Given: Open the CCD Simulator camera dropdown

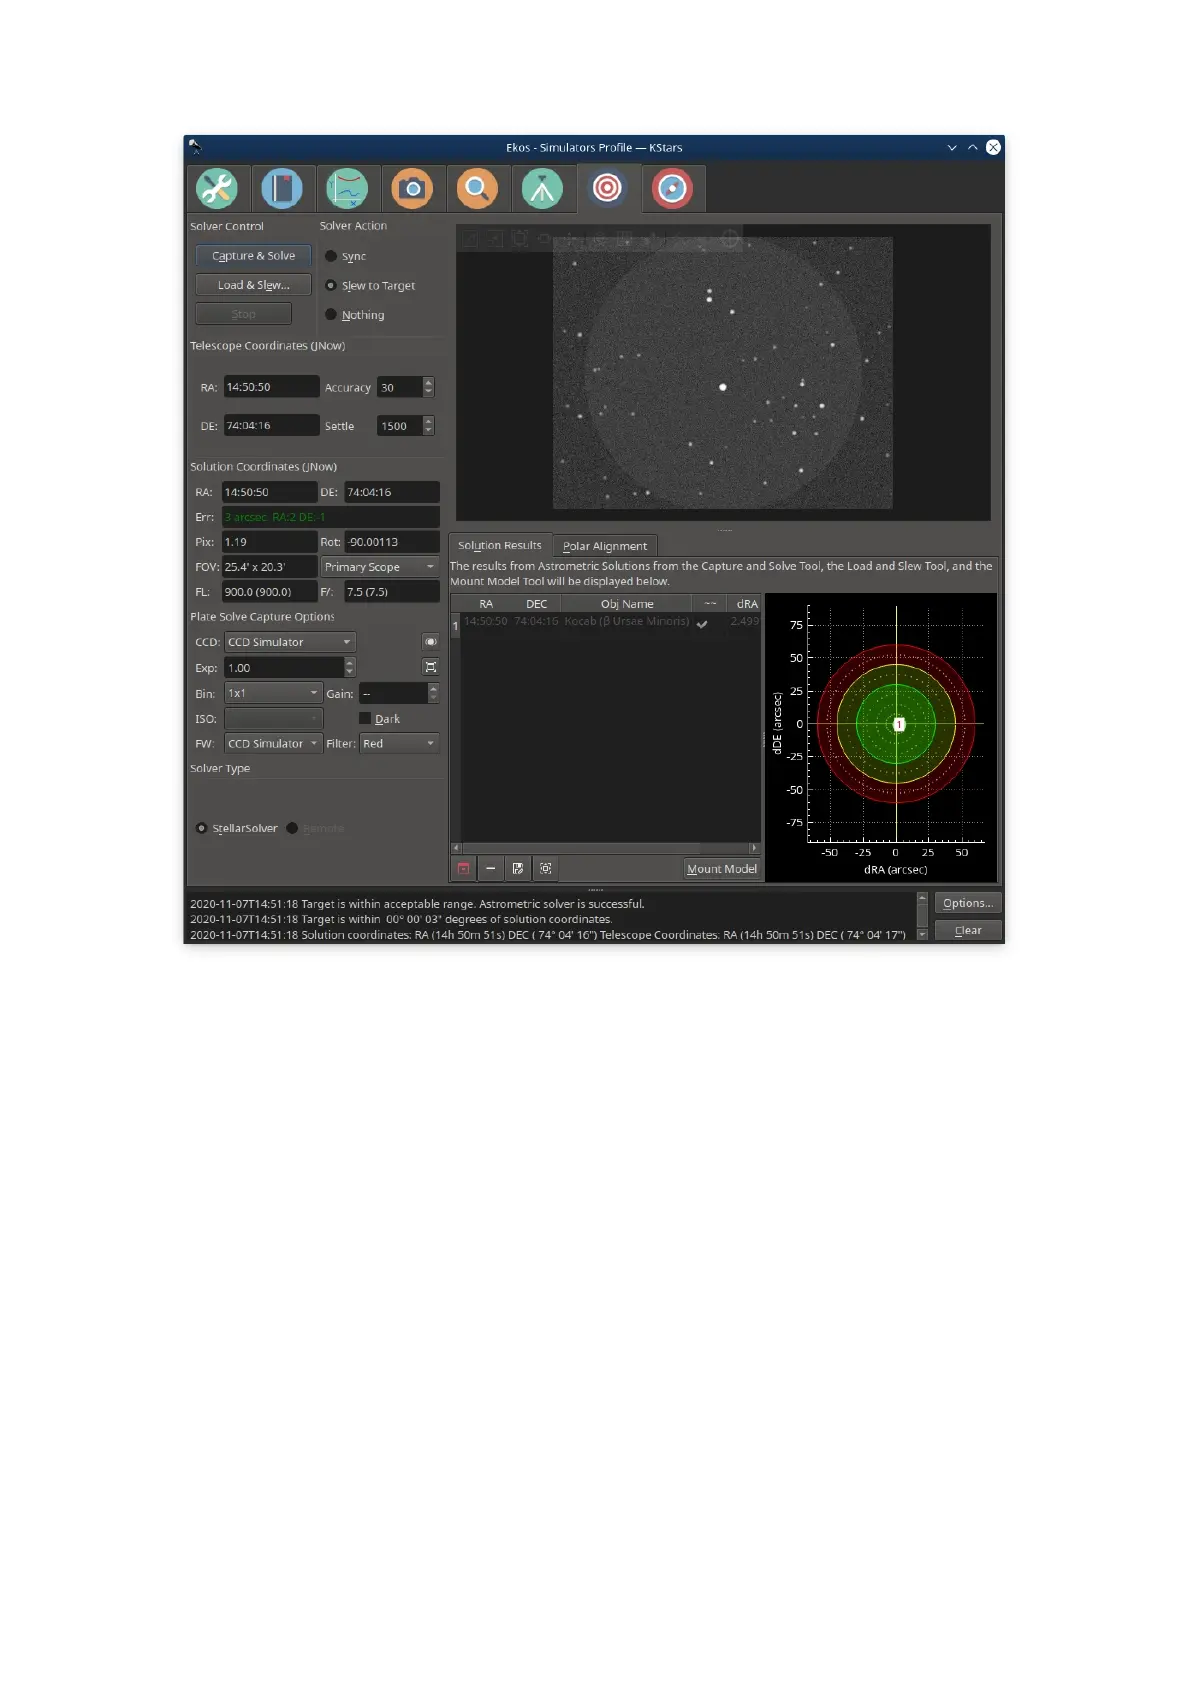Looking at the screenshot, I should pyautogui.click(x=290, y=642).
